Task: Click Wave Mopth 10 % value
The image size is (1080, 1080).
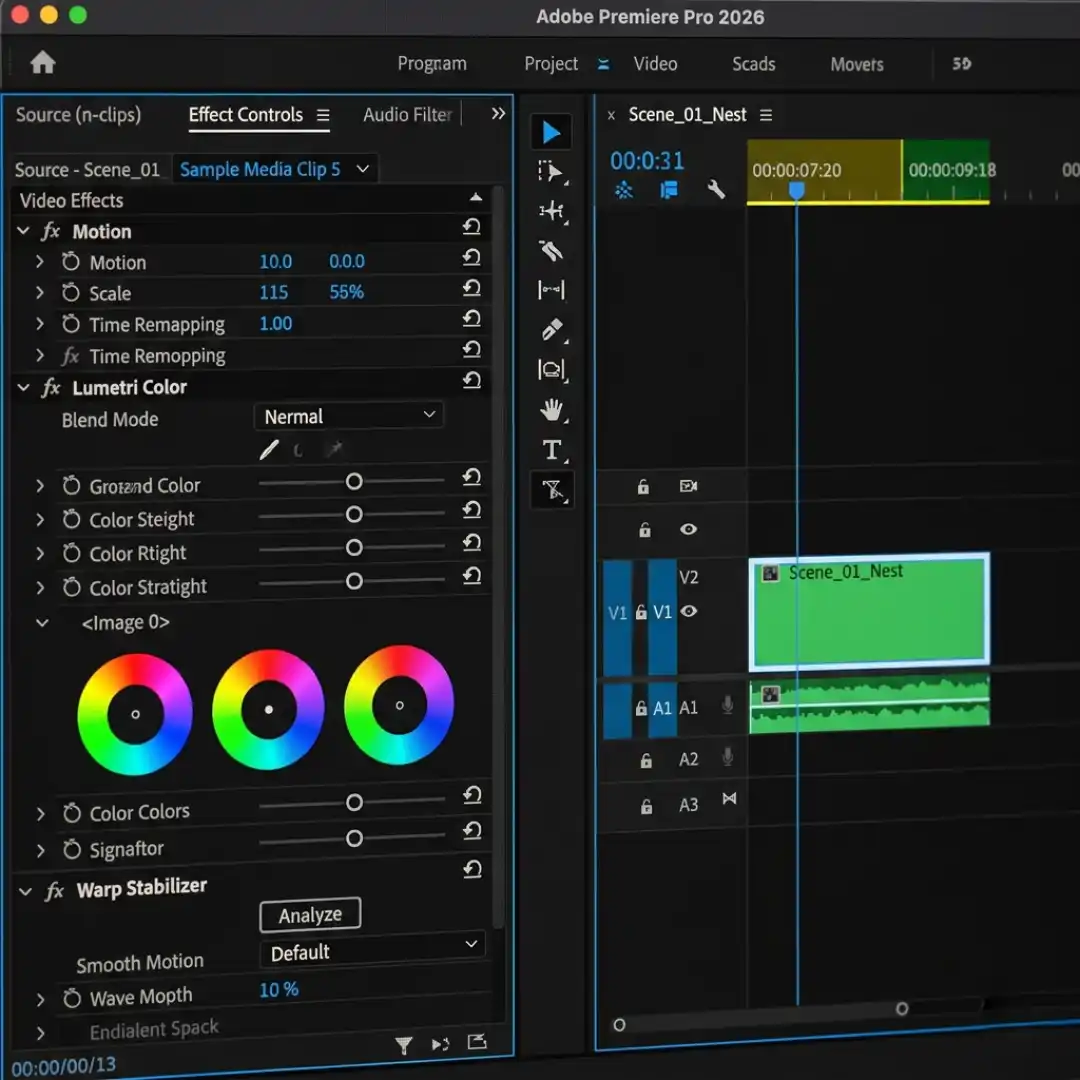Action: (278, 990)
